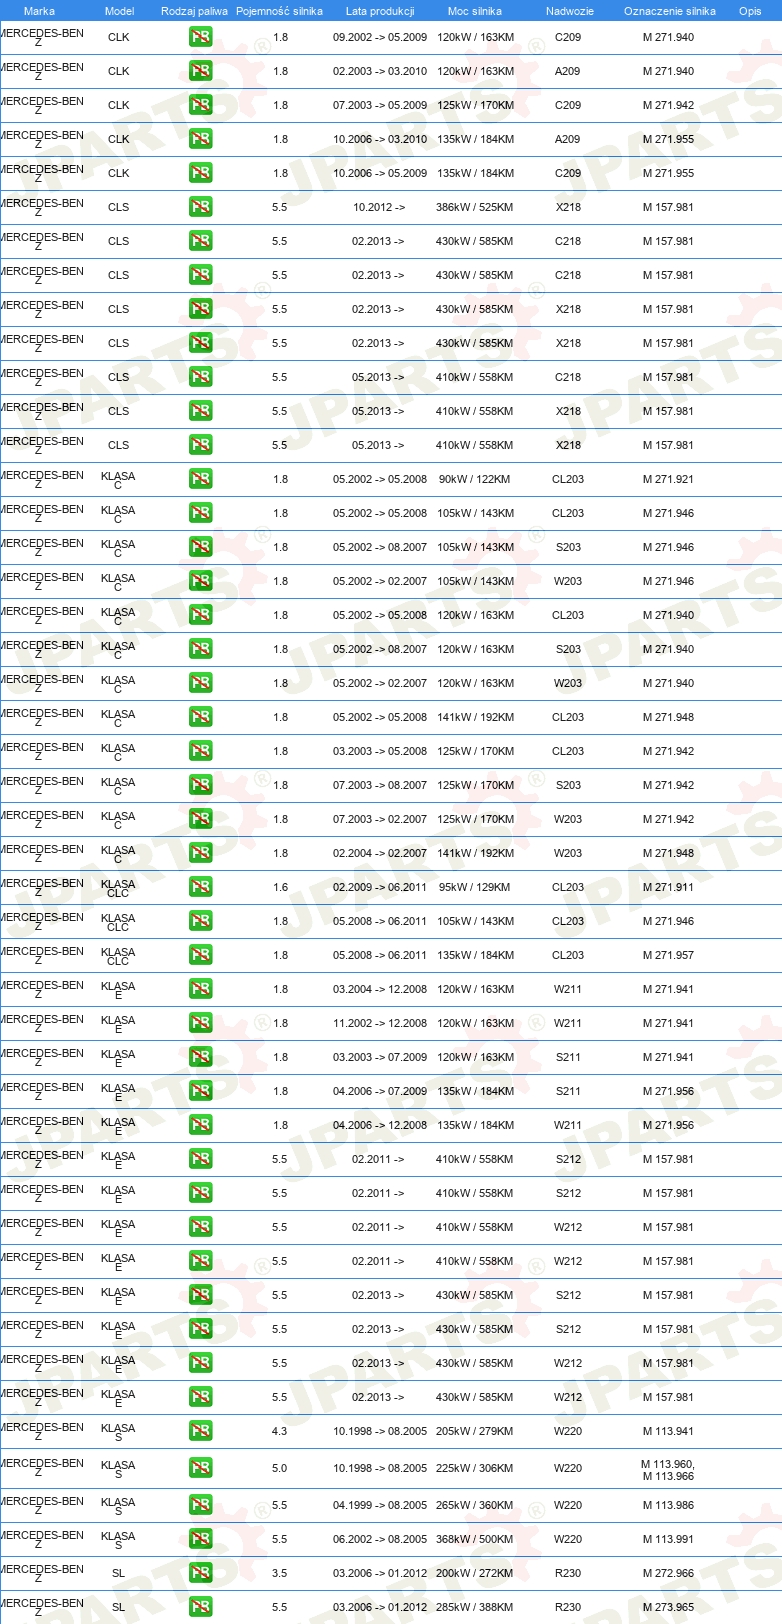Click the Oznaczenie silnika column header
This screenshot has width=782, height=1624.
click(x=670, y=11)
